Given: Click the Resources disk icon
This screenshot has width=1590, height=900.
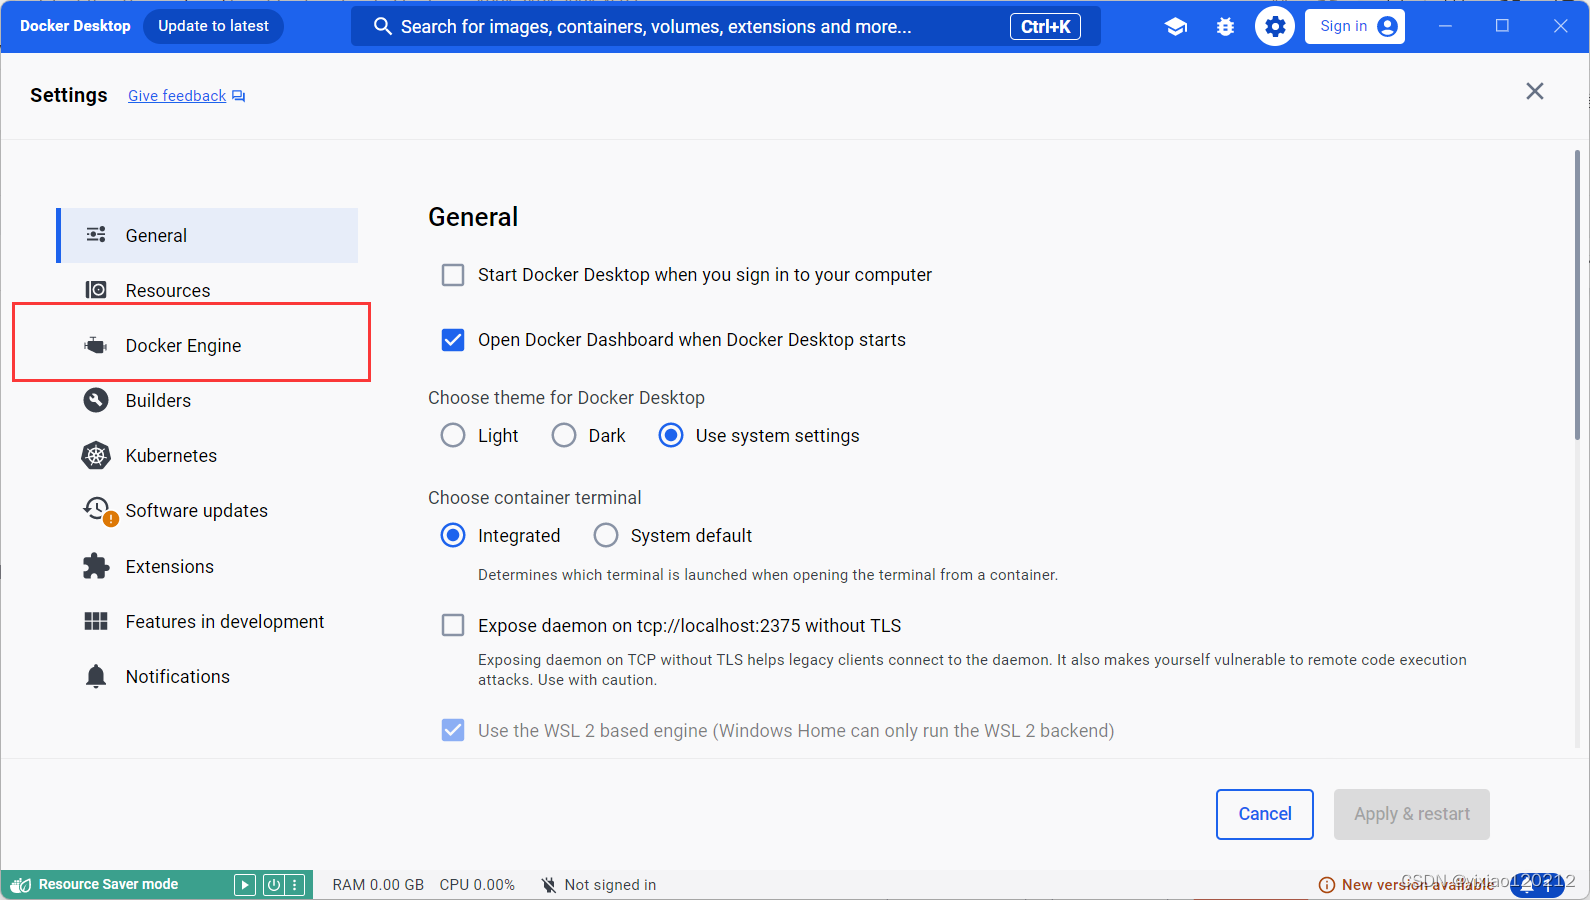Looking at the screenshot, I should pos(96,290).
